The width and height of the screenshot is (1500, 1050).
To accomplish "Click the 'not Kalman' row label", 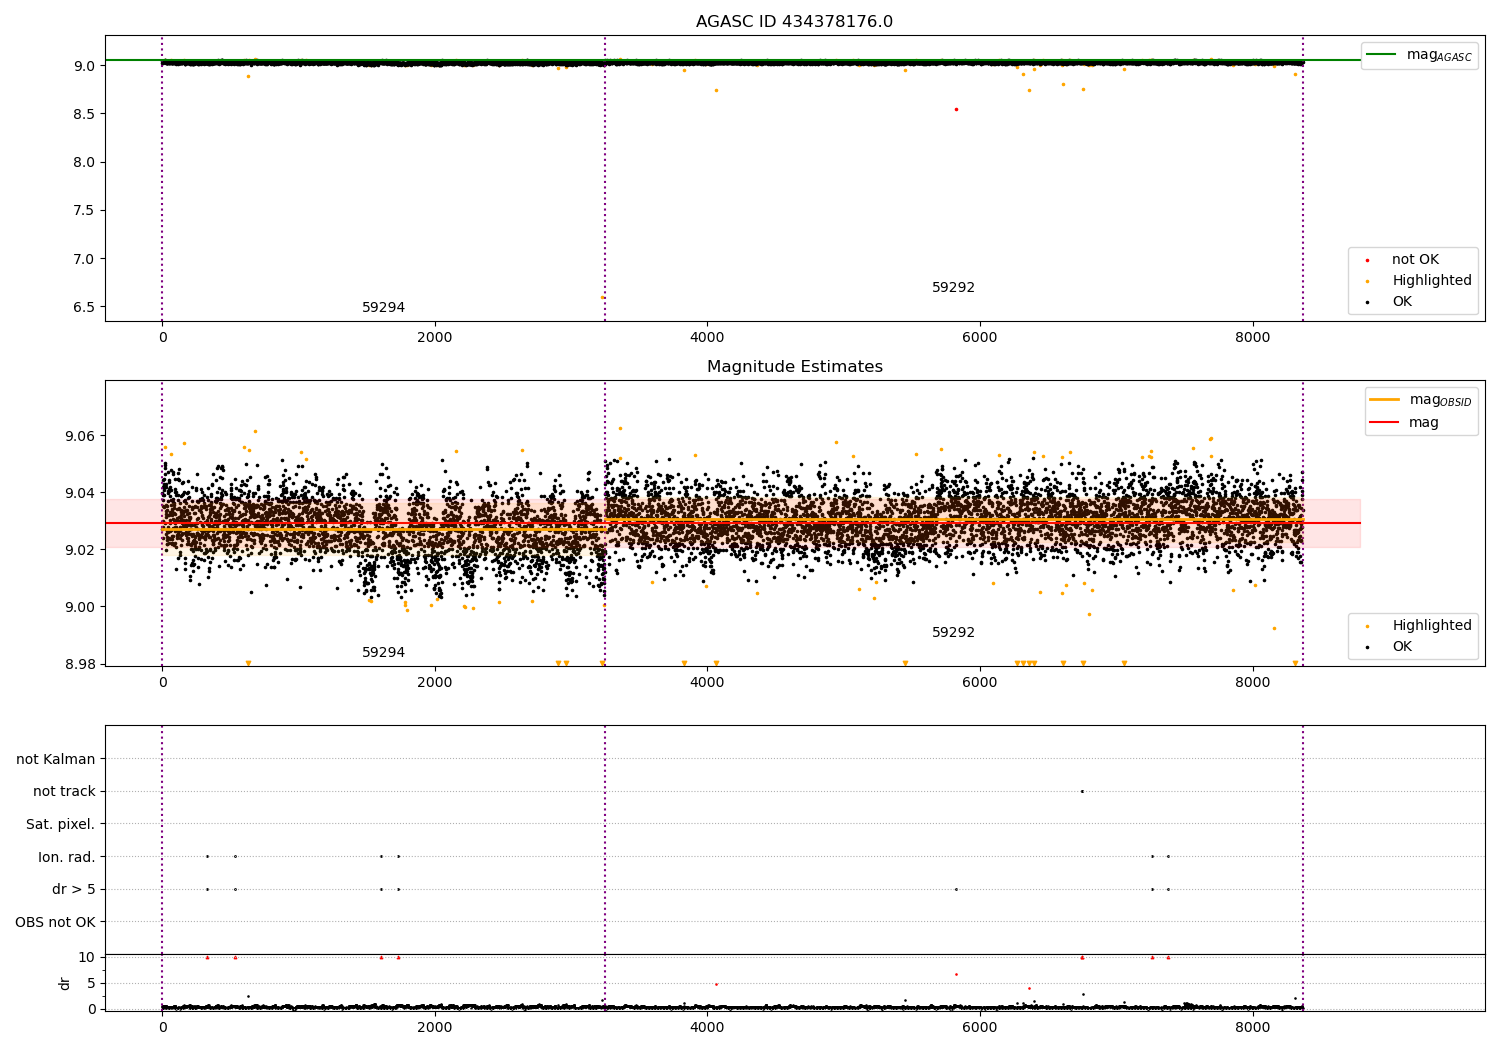I will coord(56,759).
